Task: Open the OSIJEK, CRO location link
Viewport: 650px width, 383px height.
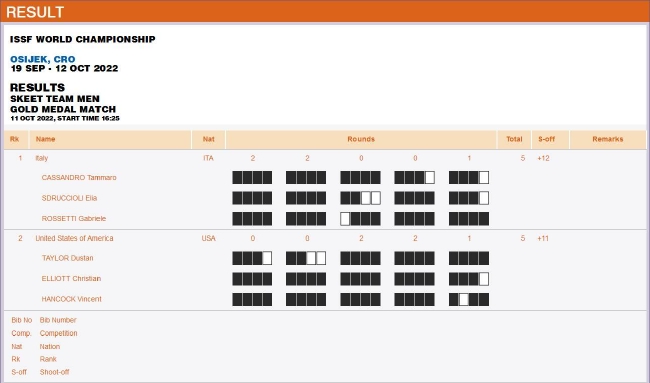Action: coord(43,59)
